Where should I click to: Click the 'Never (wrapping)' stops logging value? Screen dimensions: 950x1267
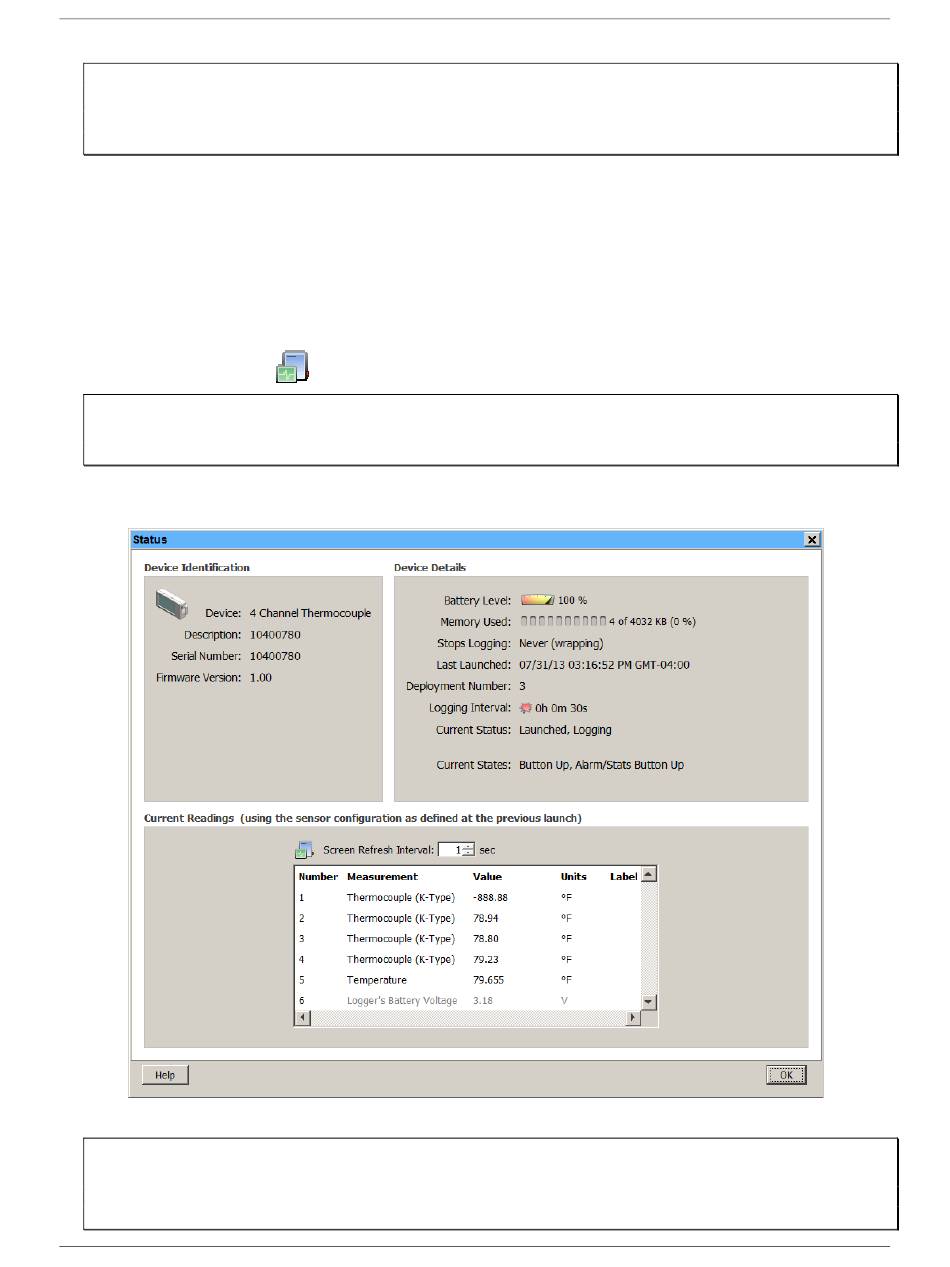click(x=561, y=643)
